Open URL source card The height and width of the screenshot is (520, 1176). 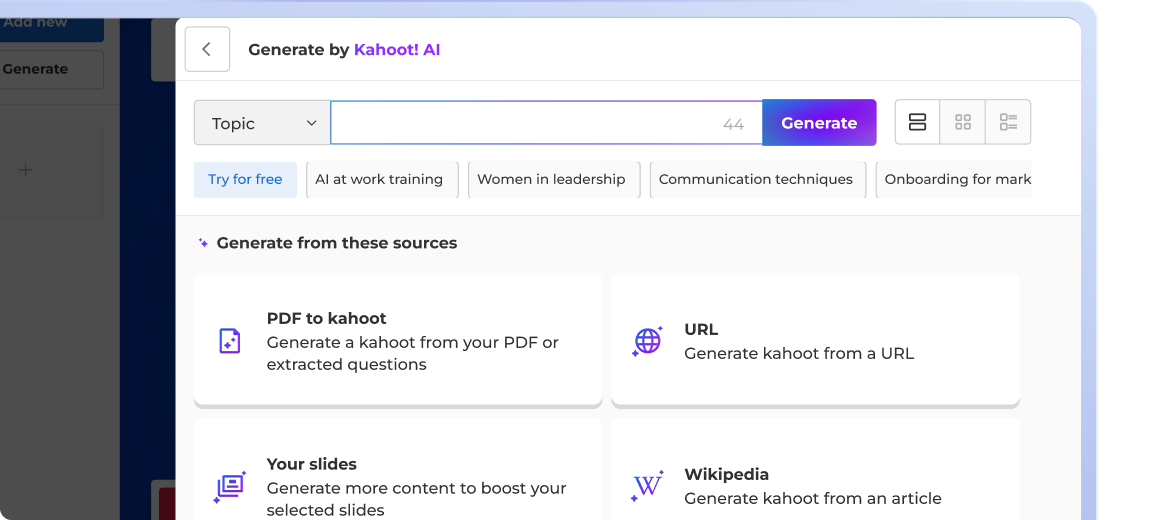point(815,340)
